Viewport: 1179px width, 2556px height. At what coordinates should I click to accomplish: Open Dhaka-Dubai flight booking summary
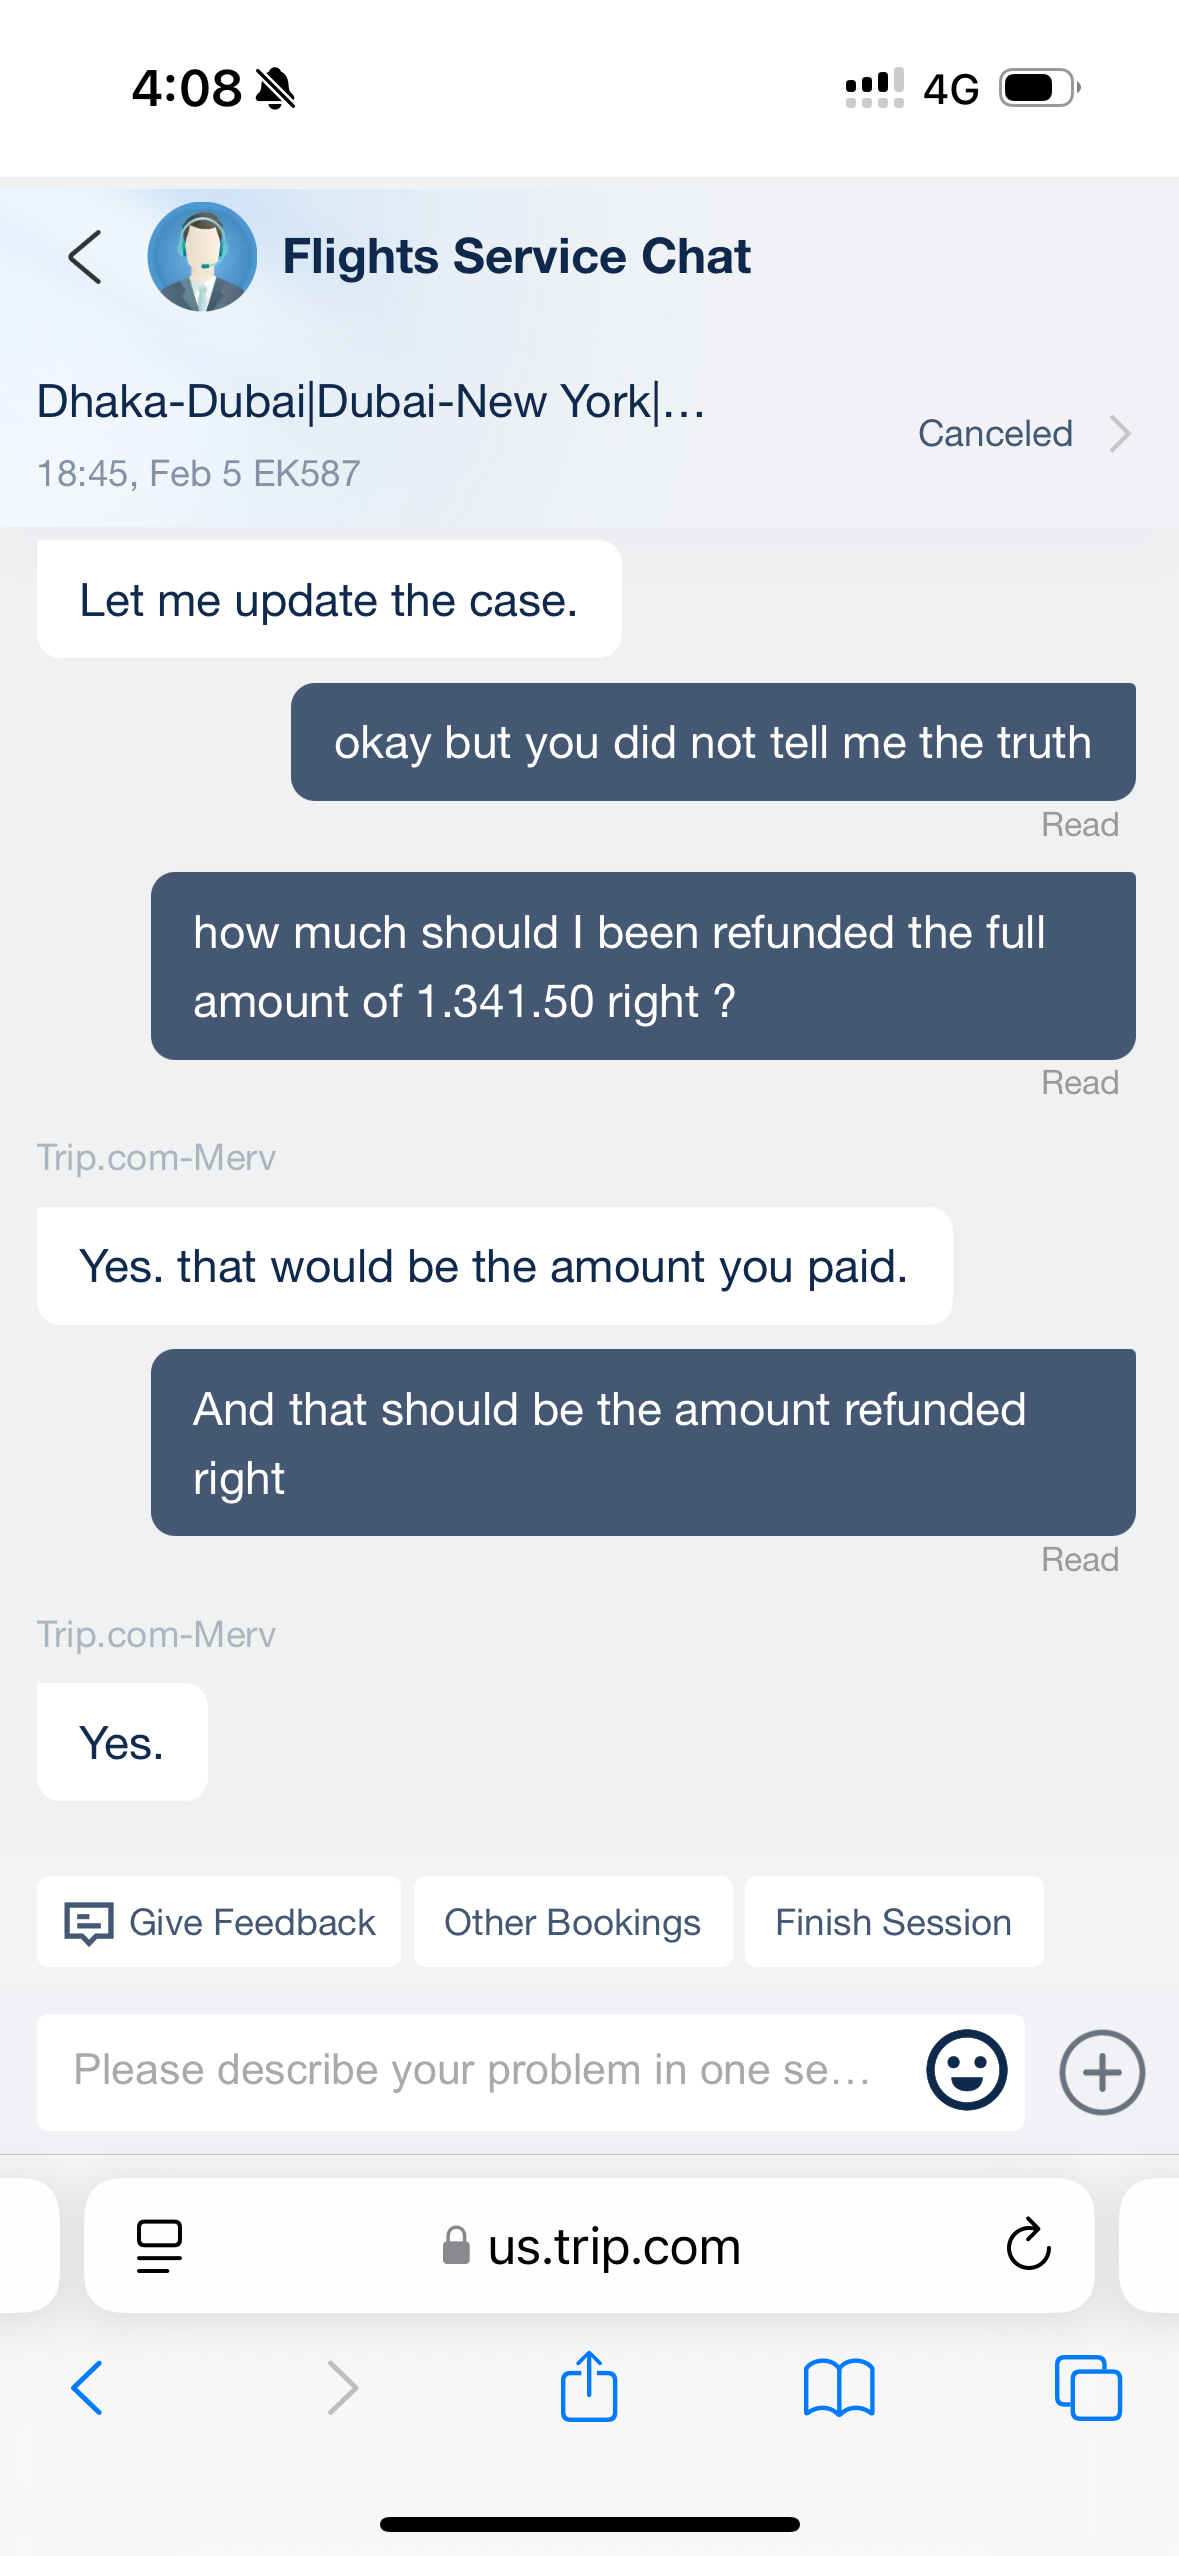tap(371, 402)
